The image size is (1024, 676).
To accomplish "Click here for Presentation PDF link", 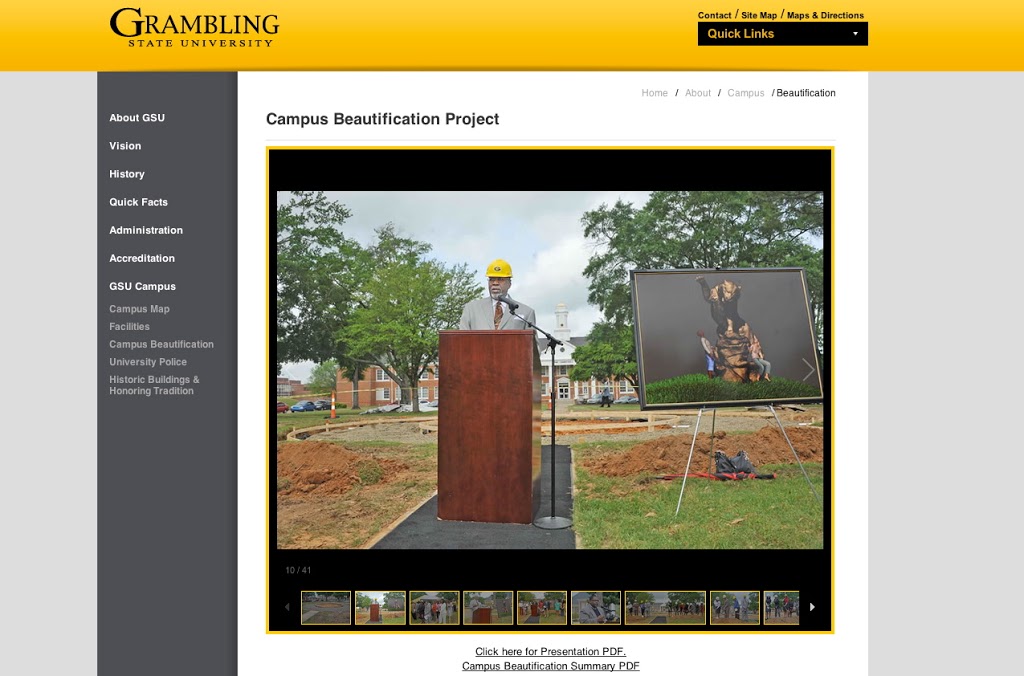I will coord(550,652).
